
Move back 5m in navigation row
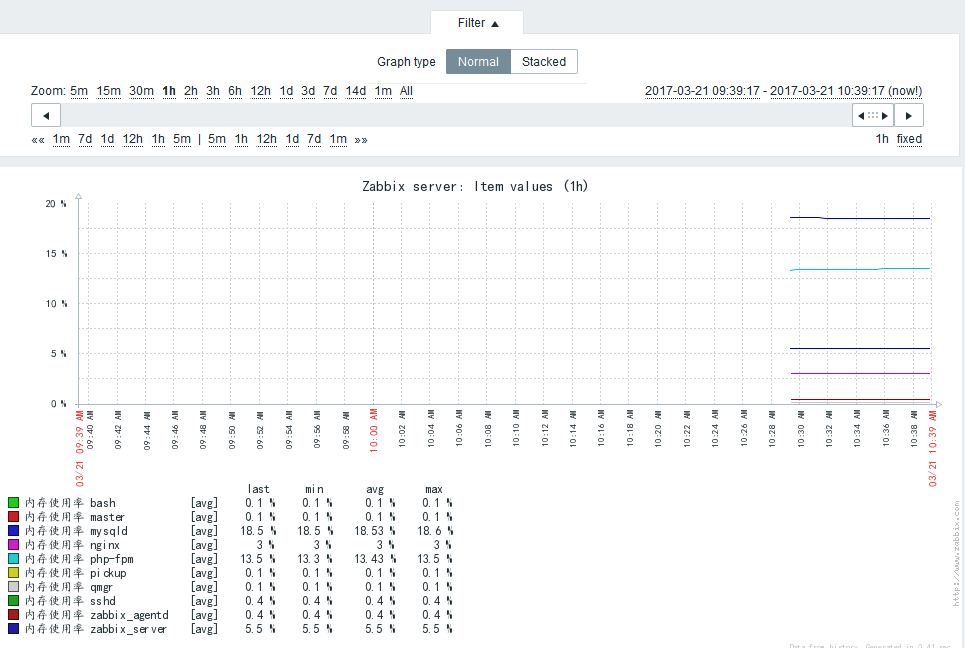click(182, 139)
